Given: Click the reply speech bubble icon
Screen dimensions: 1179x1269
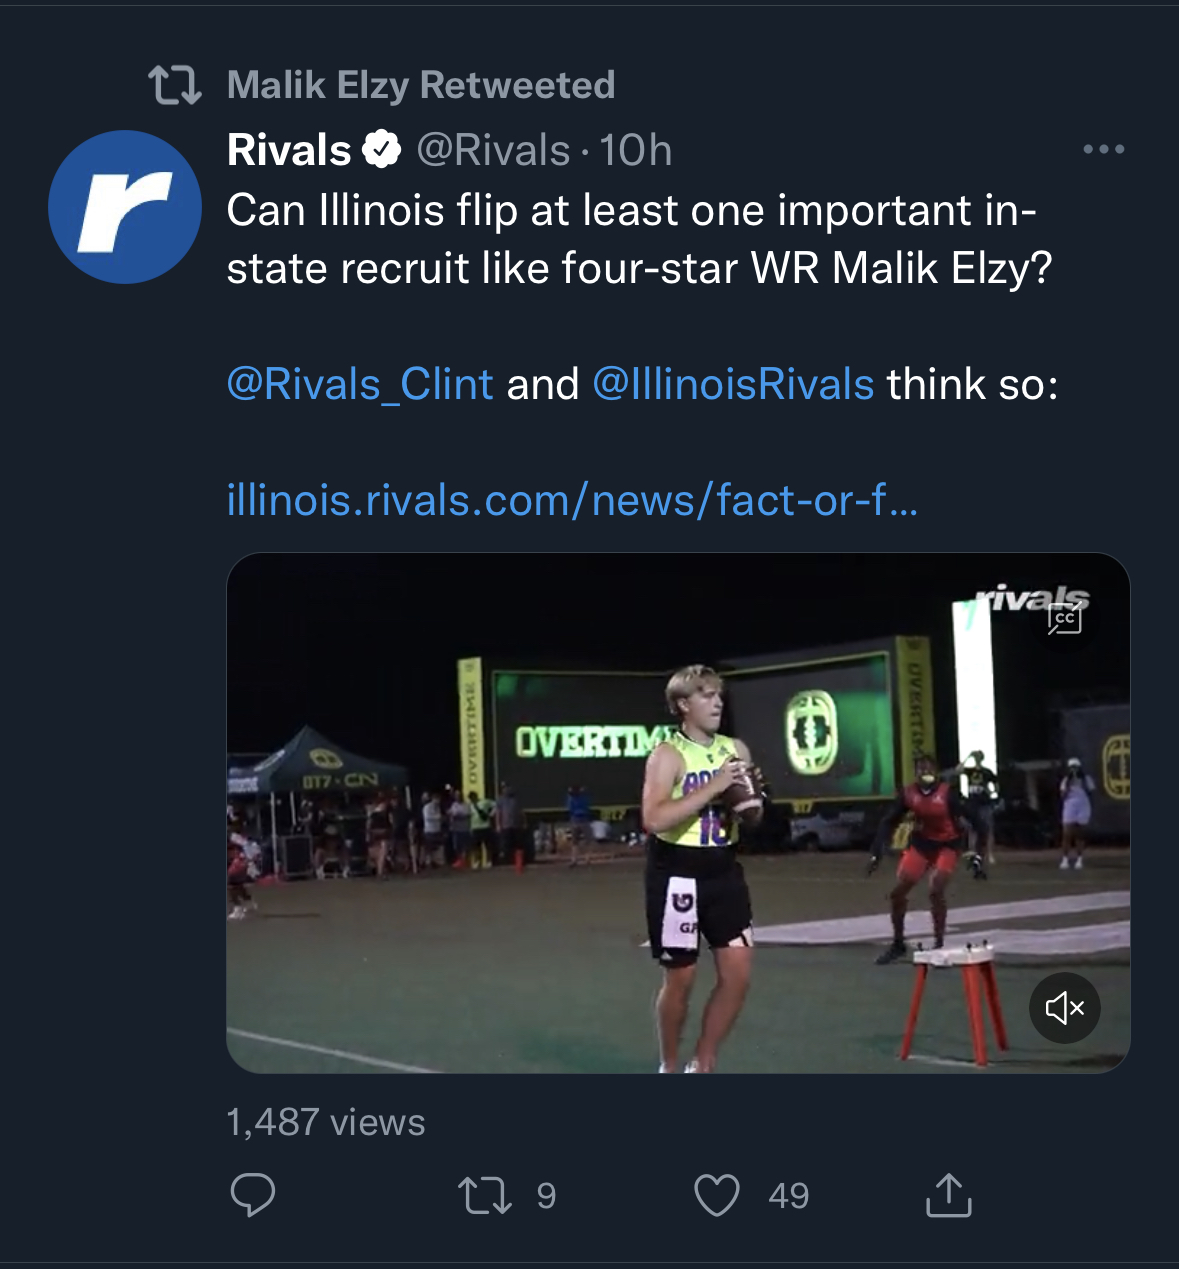Looking at the screenshot, I should (x=253, y=1195).
